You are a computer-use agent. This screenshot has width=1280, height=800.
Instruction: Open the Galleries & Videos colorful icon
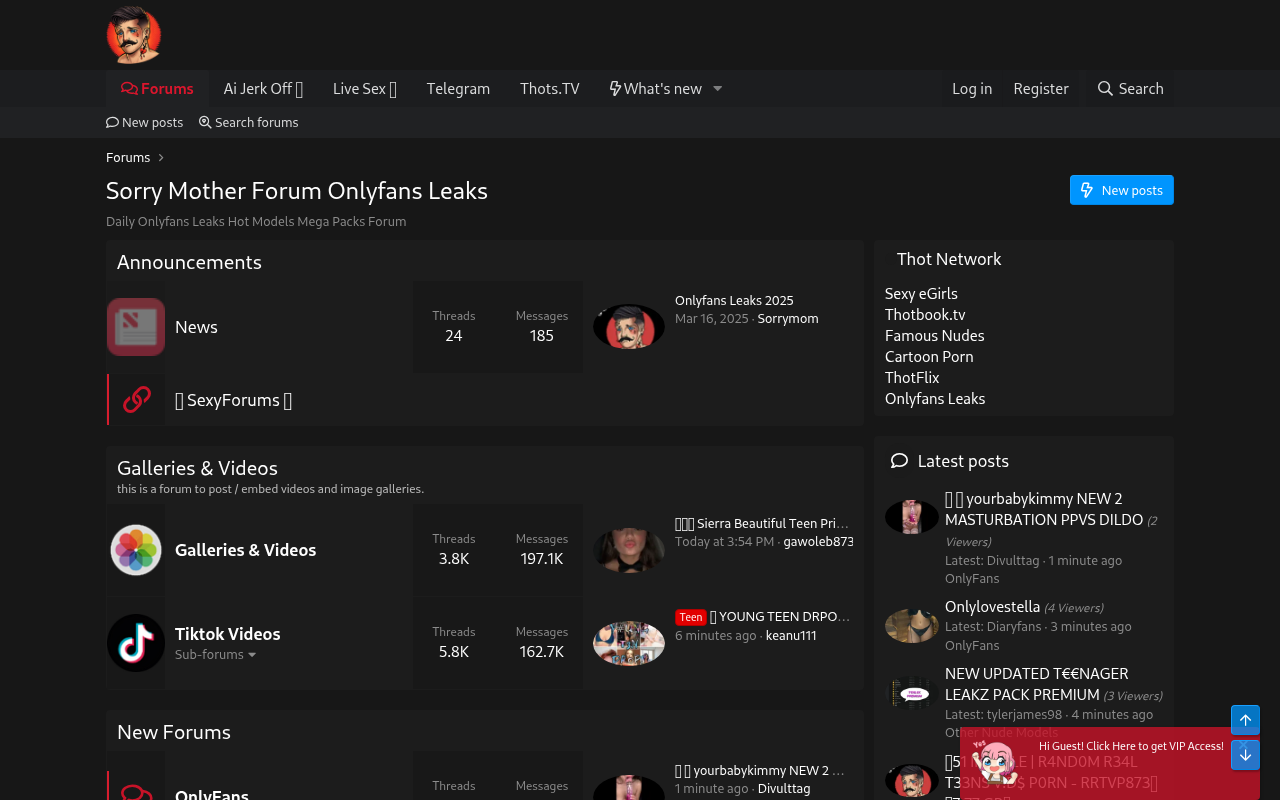(x=136, y=550)
